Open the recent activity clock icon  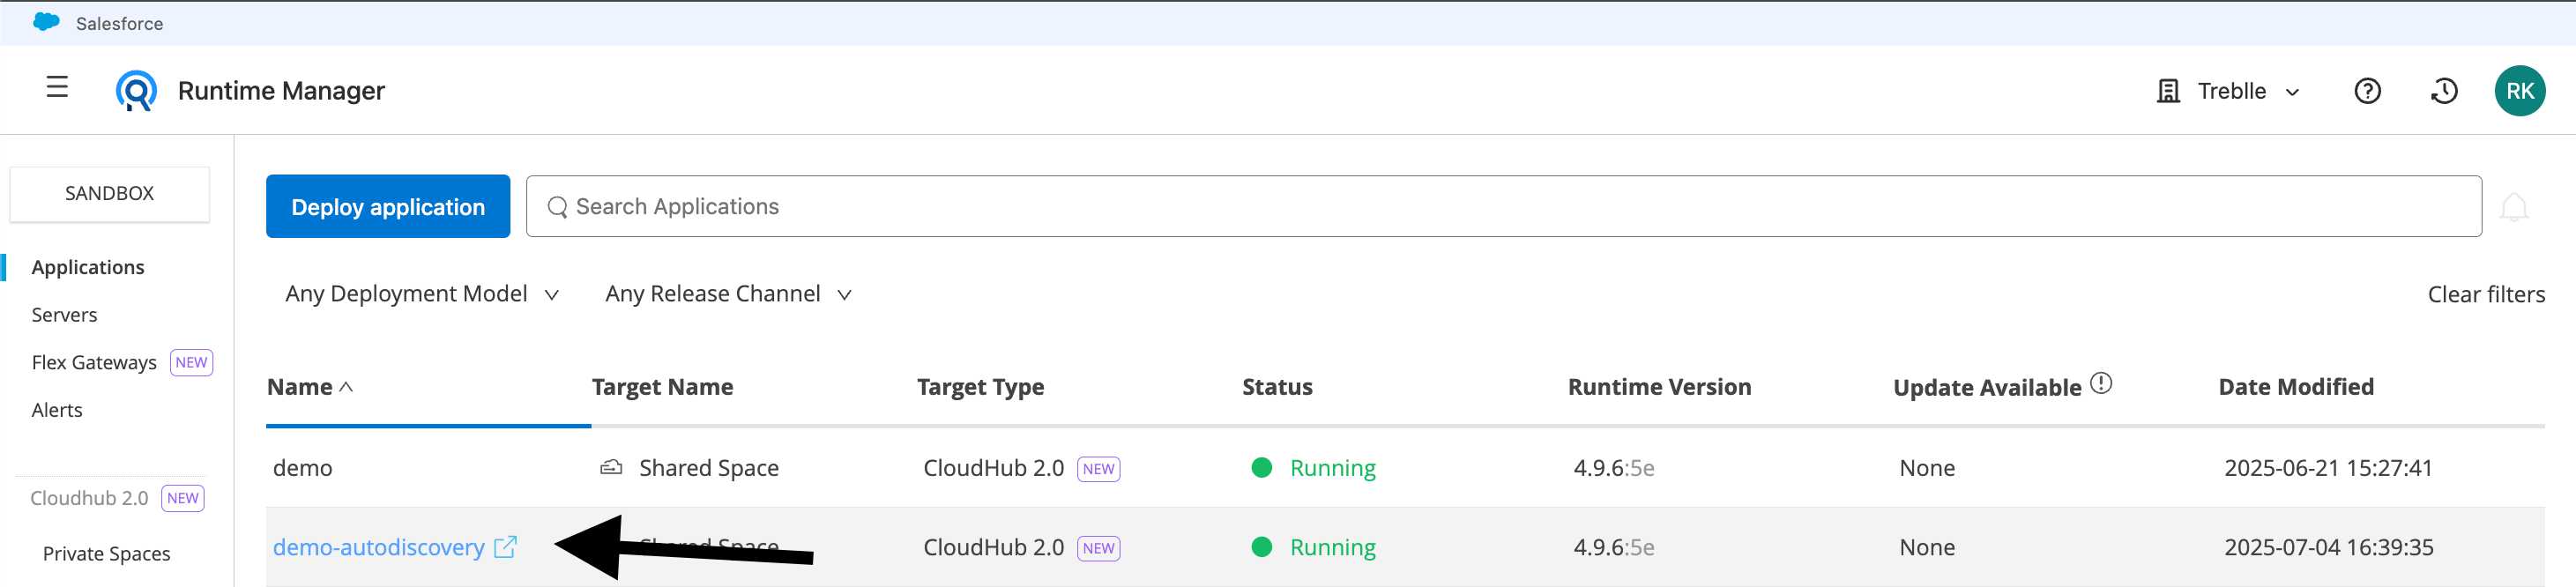pyautogui.click(x=2443, y=91)
